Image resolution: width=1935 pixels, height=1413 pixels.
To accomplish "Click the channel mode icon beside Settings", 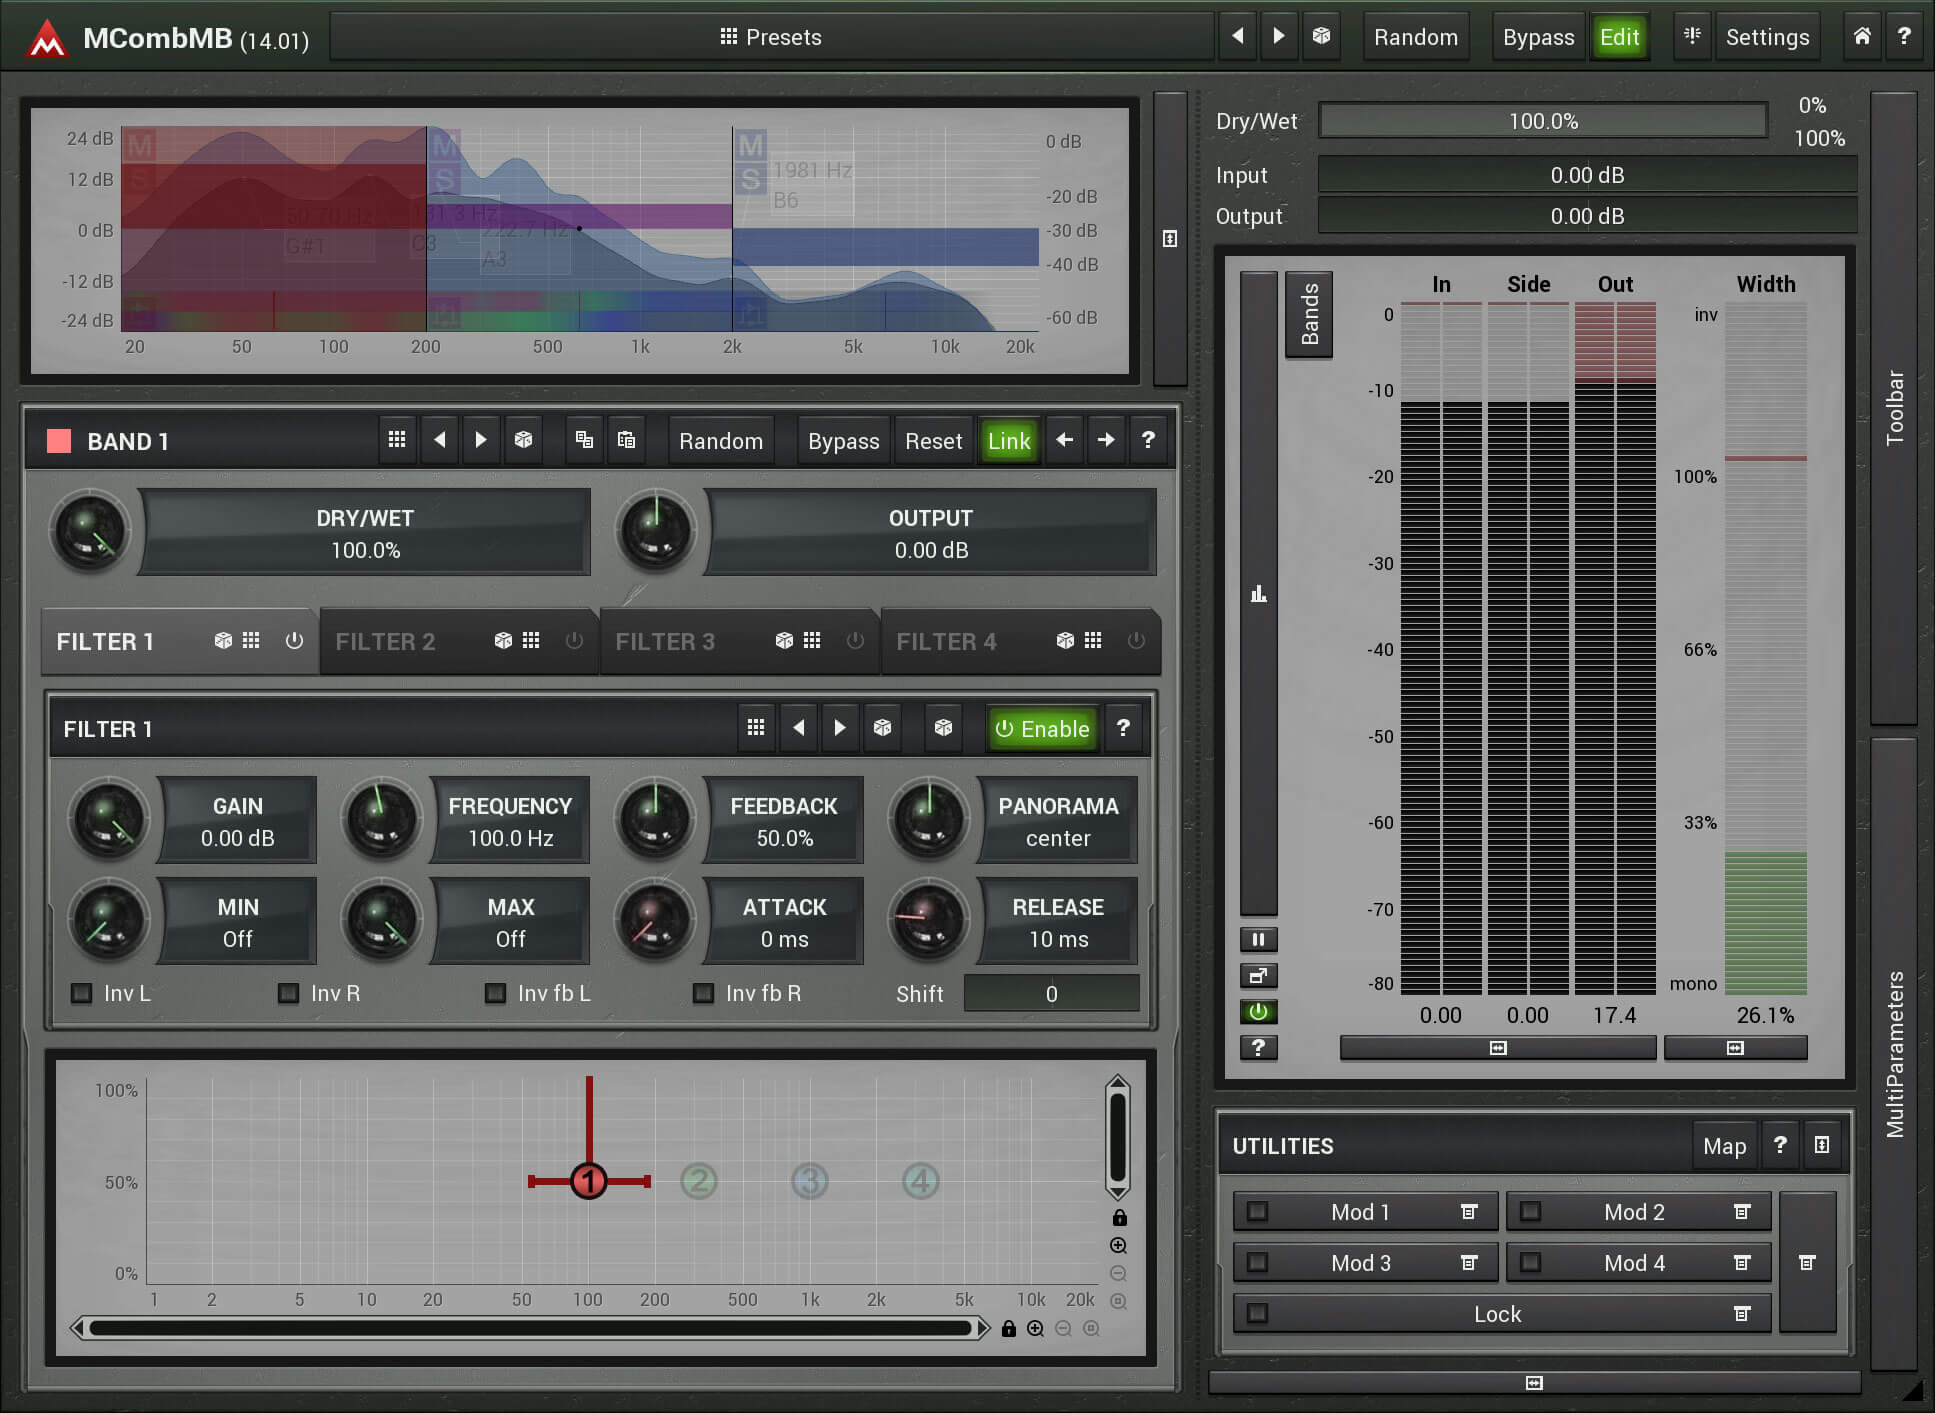I will coord(1692,37).
